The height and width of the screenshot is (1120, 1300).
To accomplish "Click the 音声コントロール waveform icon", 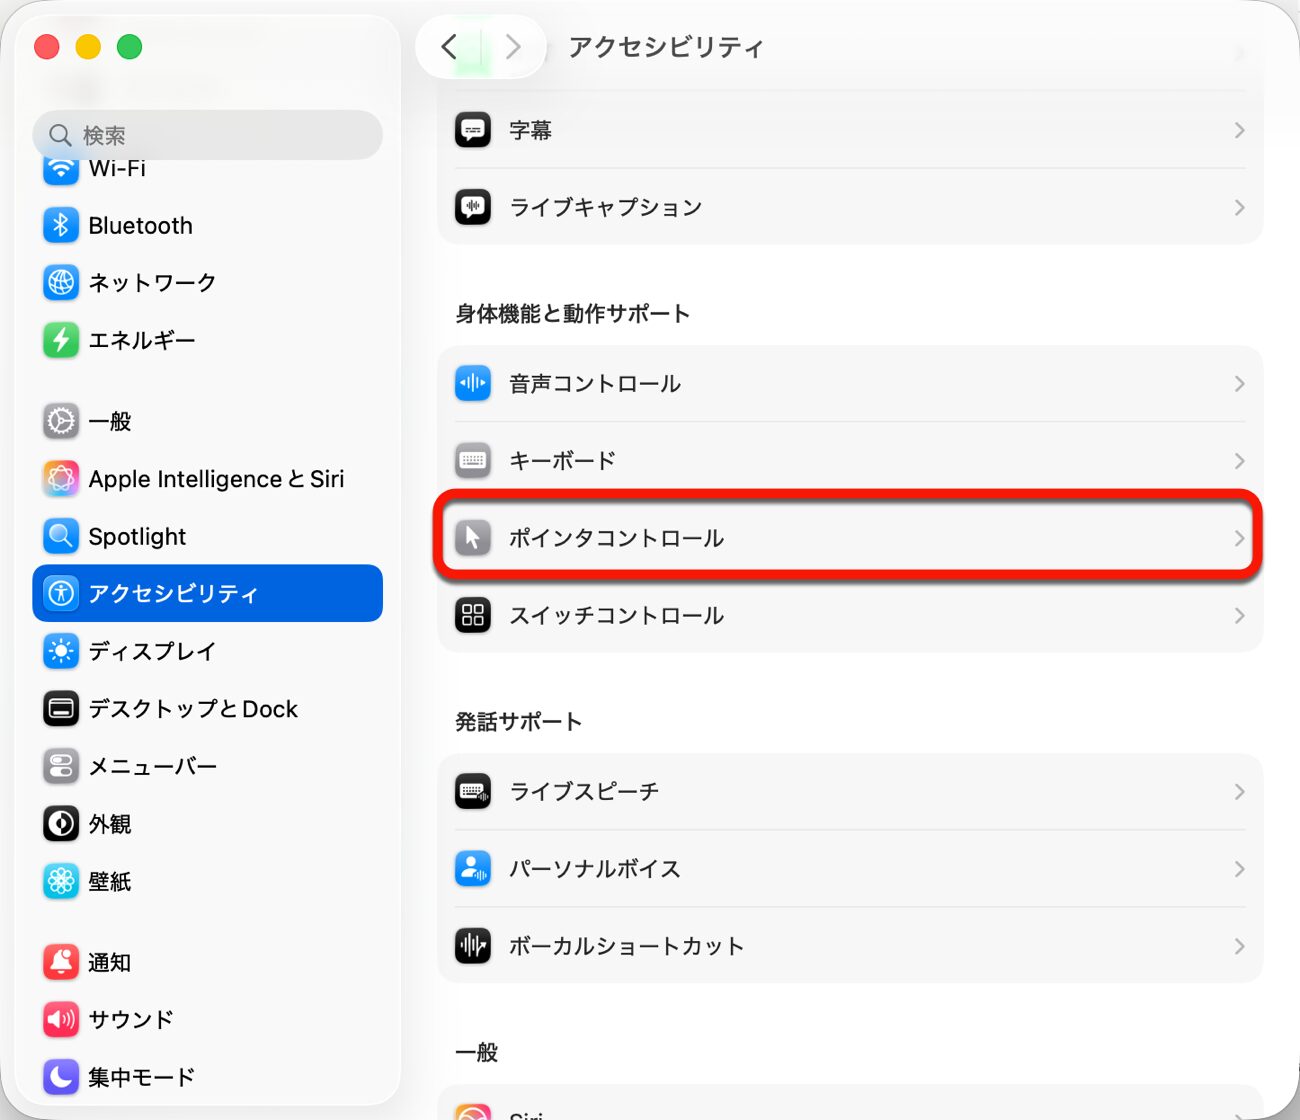I will 473,383.
